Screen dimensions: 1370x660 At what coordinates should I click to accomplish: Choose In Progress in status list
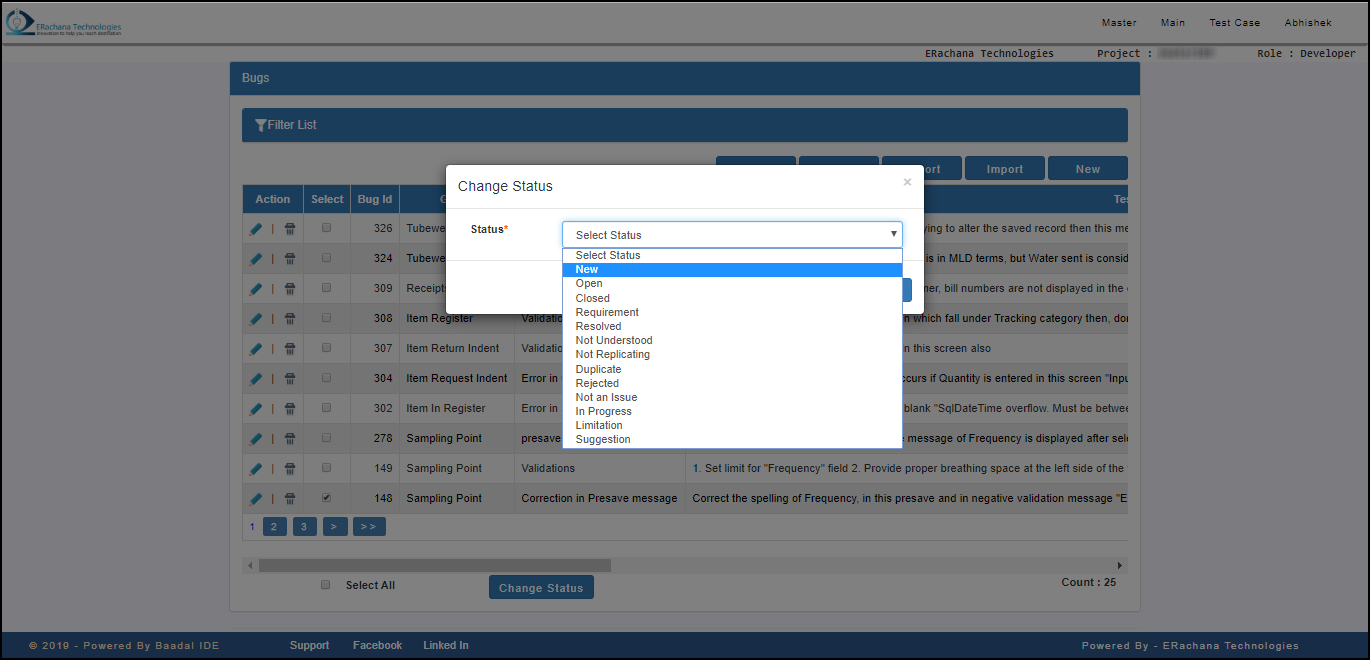coord(732,411)
